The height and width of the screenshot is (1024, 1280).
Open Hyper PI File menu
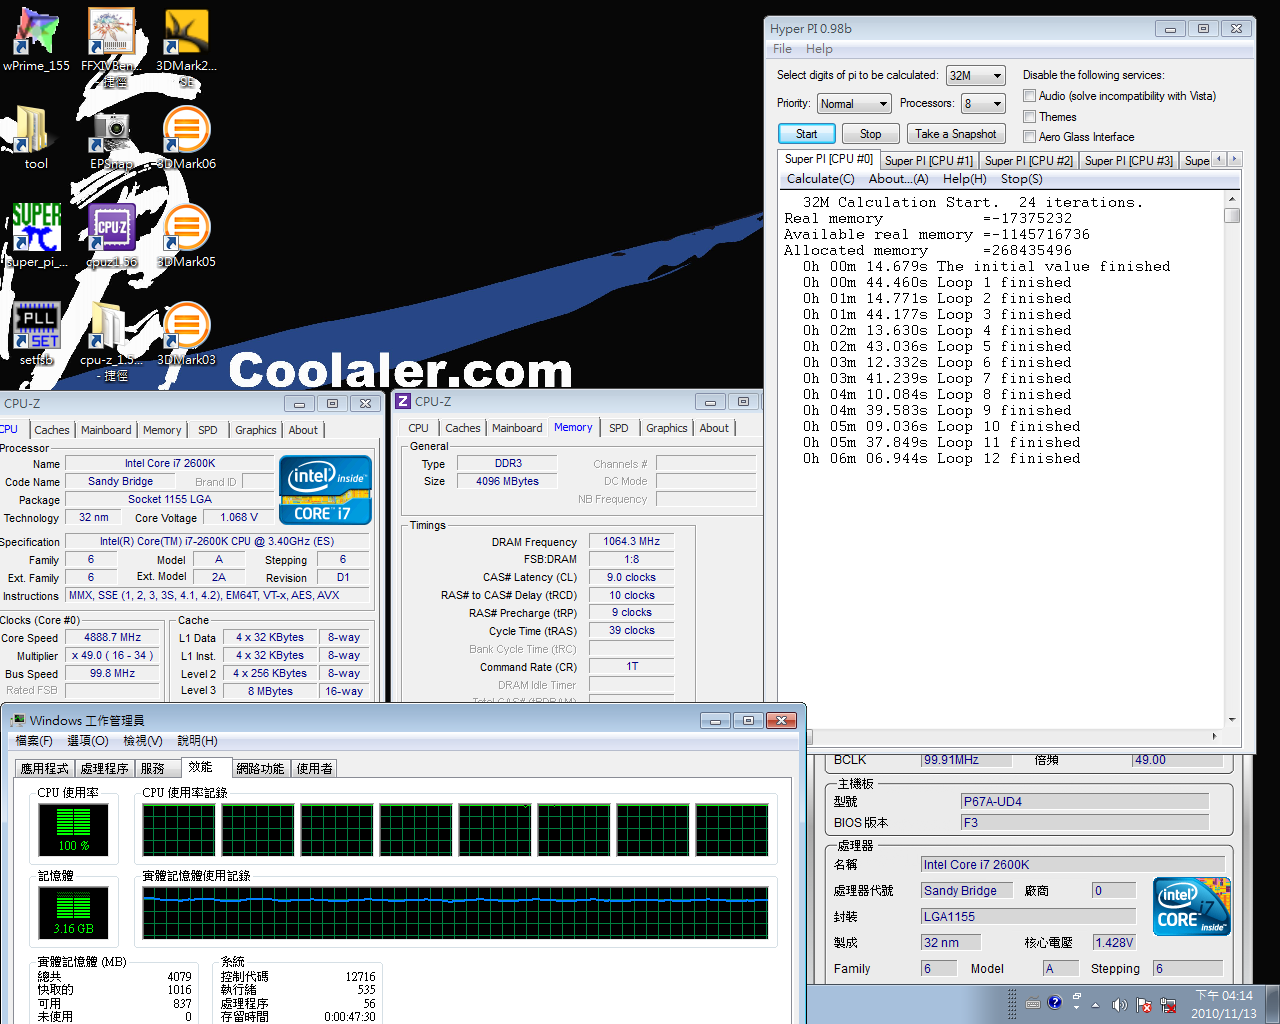tap(782, 49)
